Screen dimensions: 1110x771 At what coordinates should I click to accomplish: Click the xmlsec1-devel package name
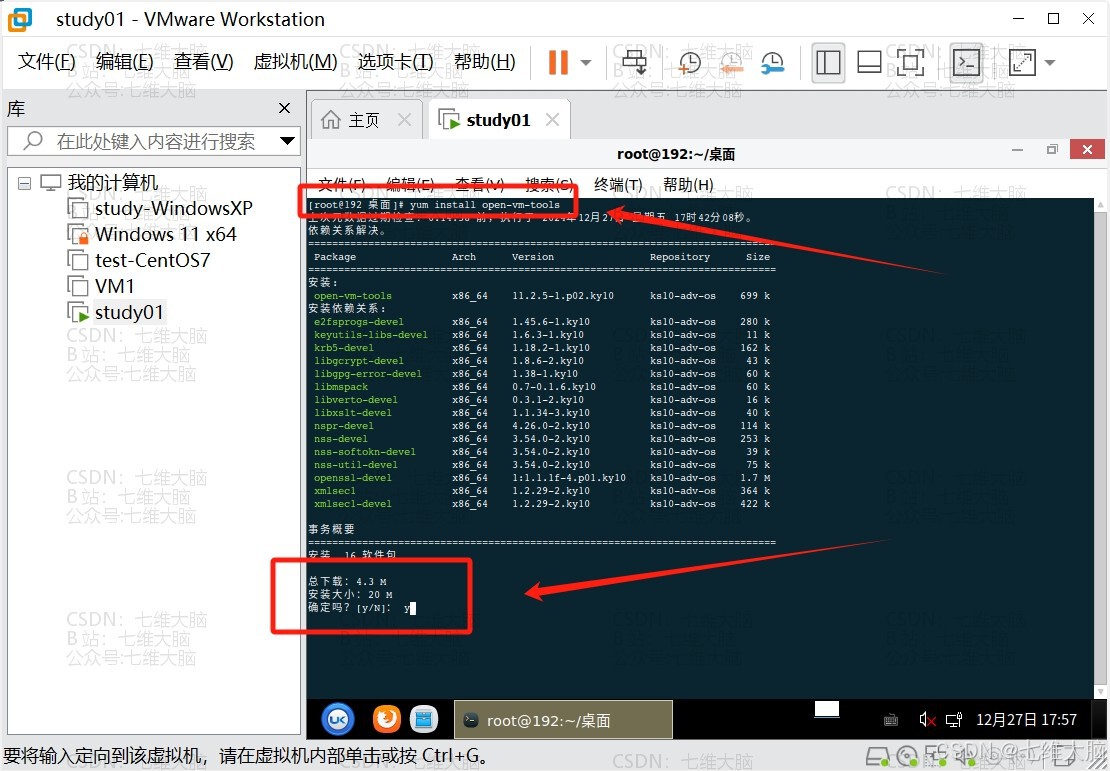353,504
